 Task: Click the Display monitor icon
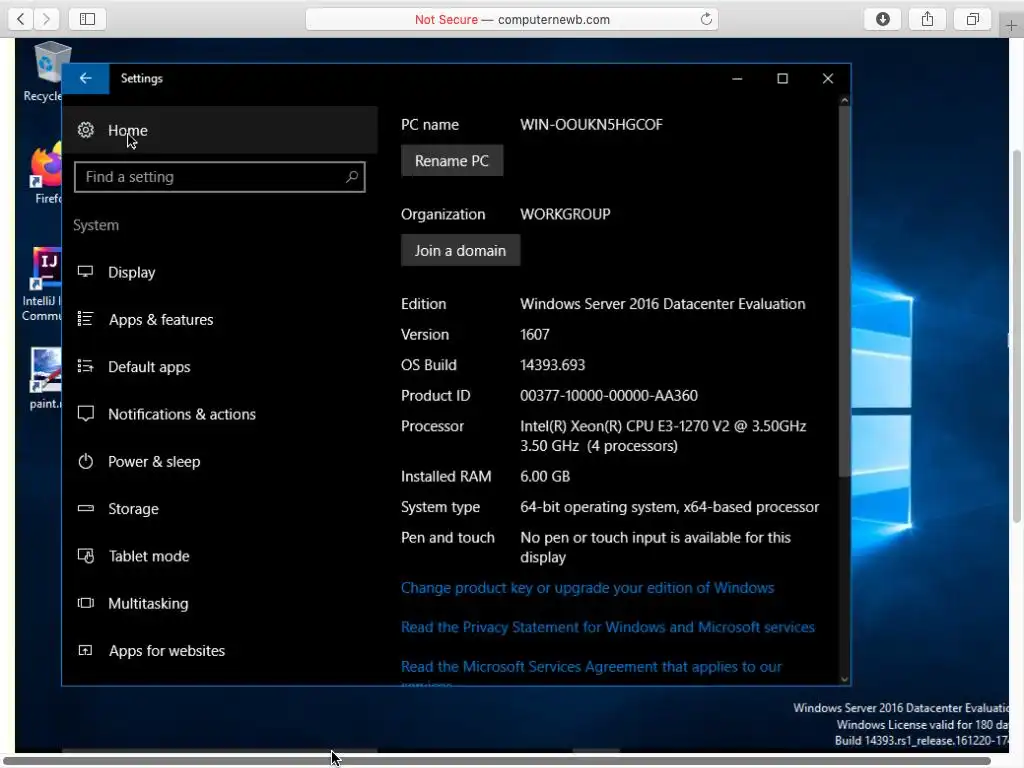coord(86,272)
